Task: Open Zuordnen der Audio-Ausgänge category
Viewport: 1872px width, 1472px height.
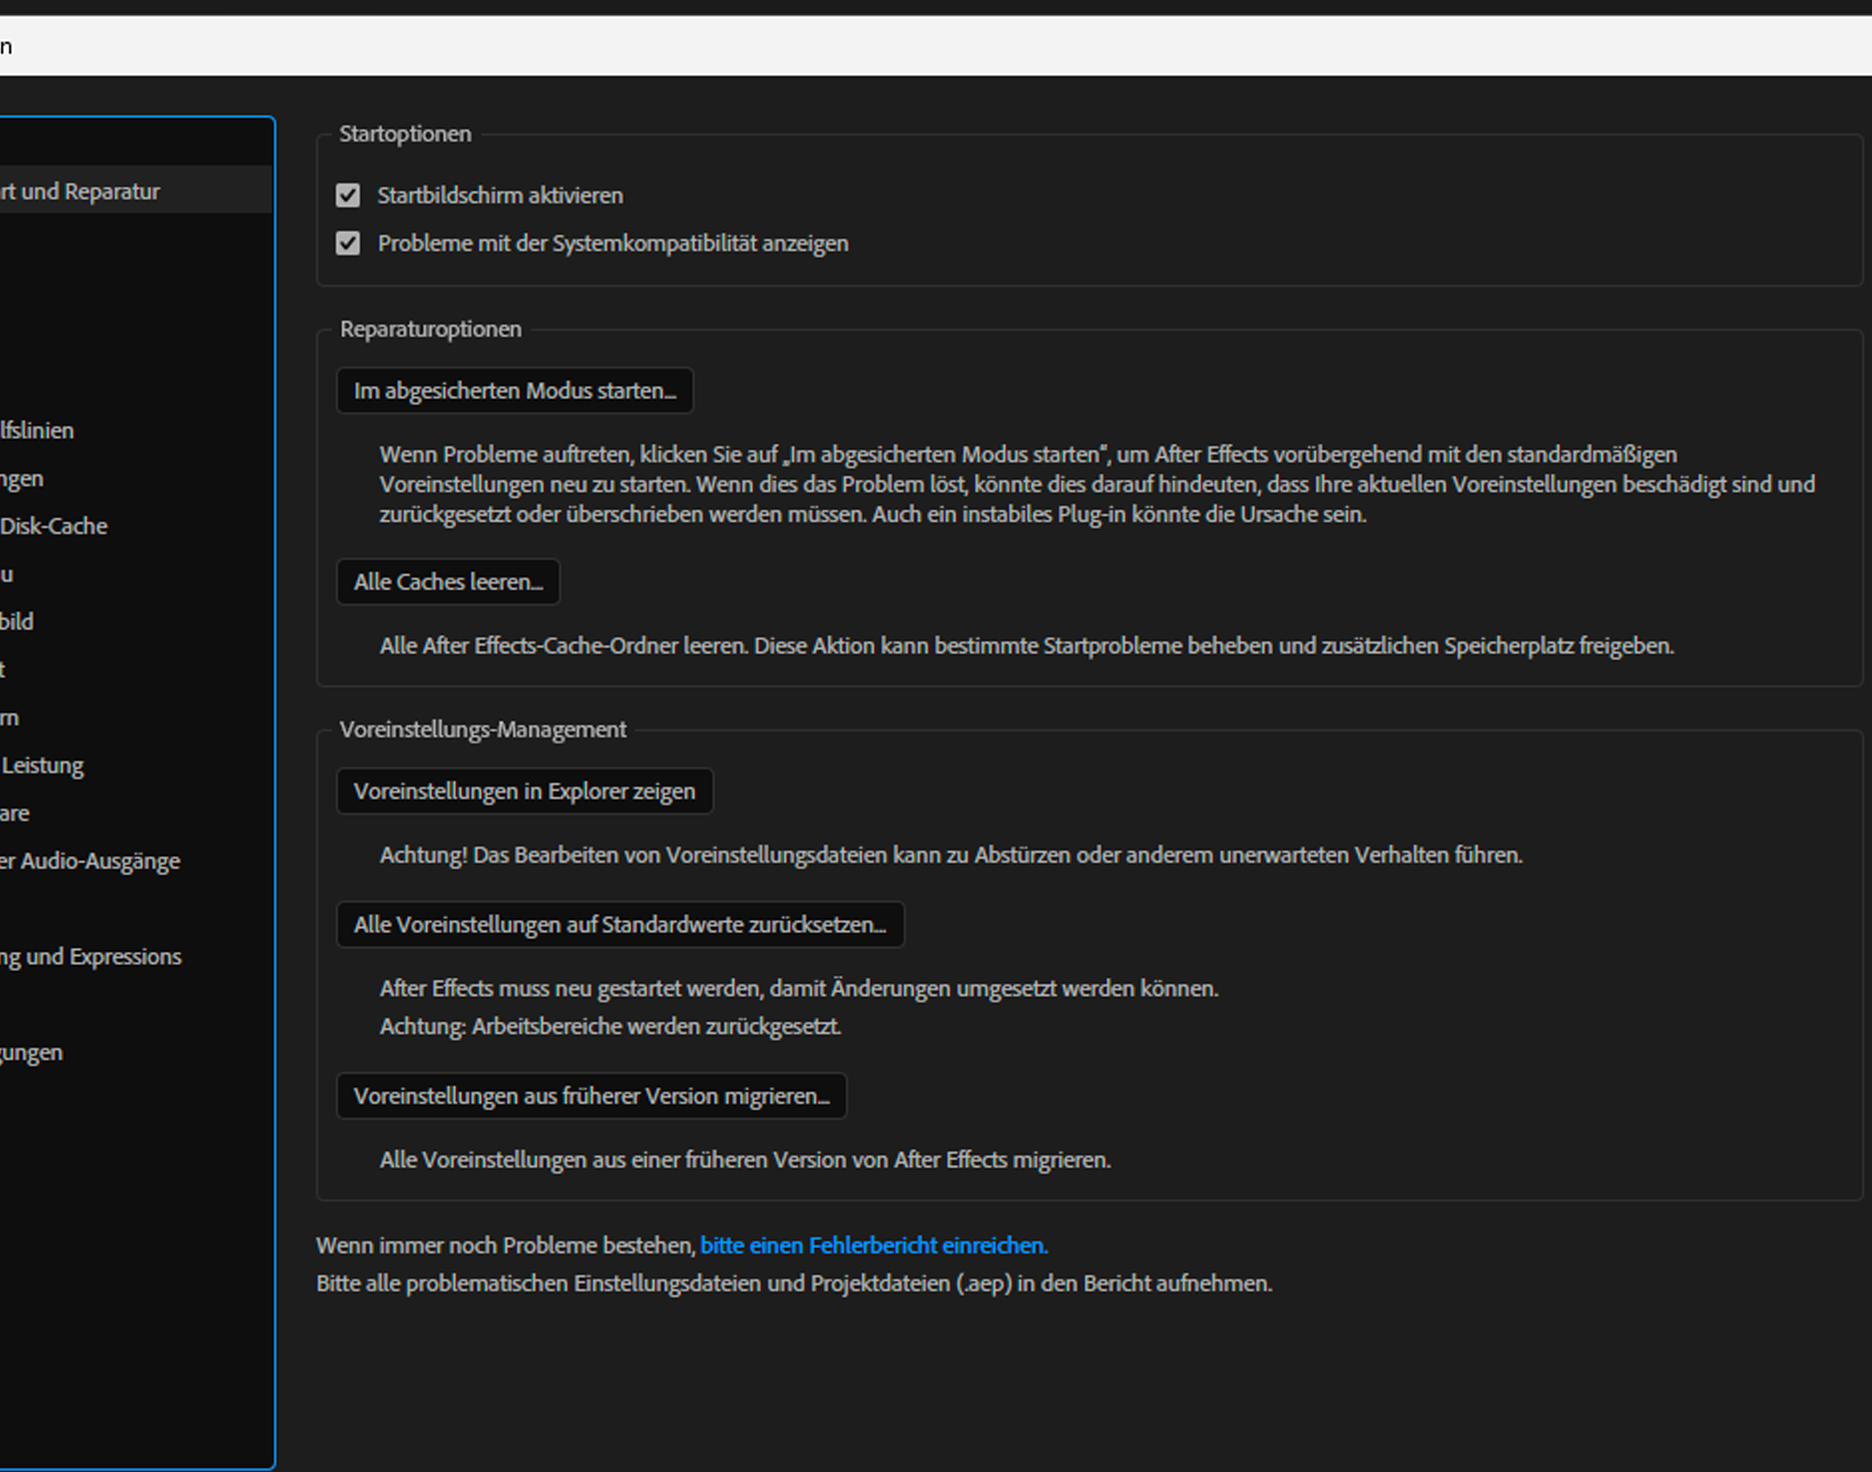Action: click(x=90, y=861)
